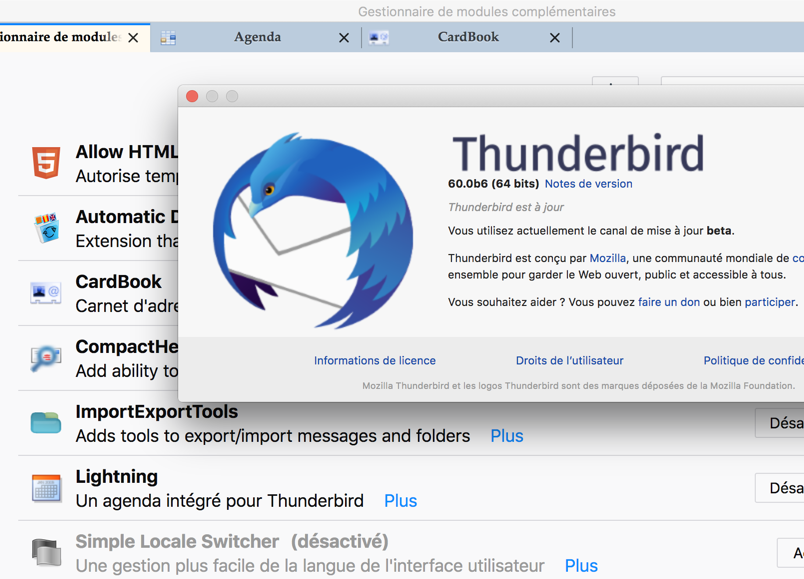Click the Agenda tab's calendar icon
This screenshot has width=804, height=579.
tap(168, 38)
